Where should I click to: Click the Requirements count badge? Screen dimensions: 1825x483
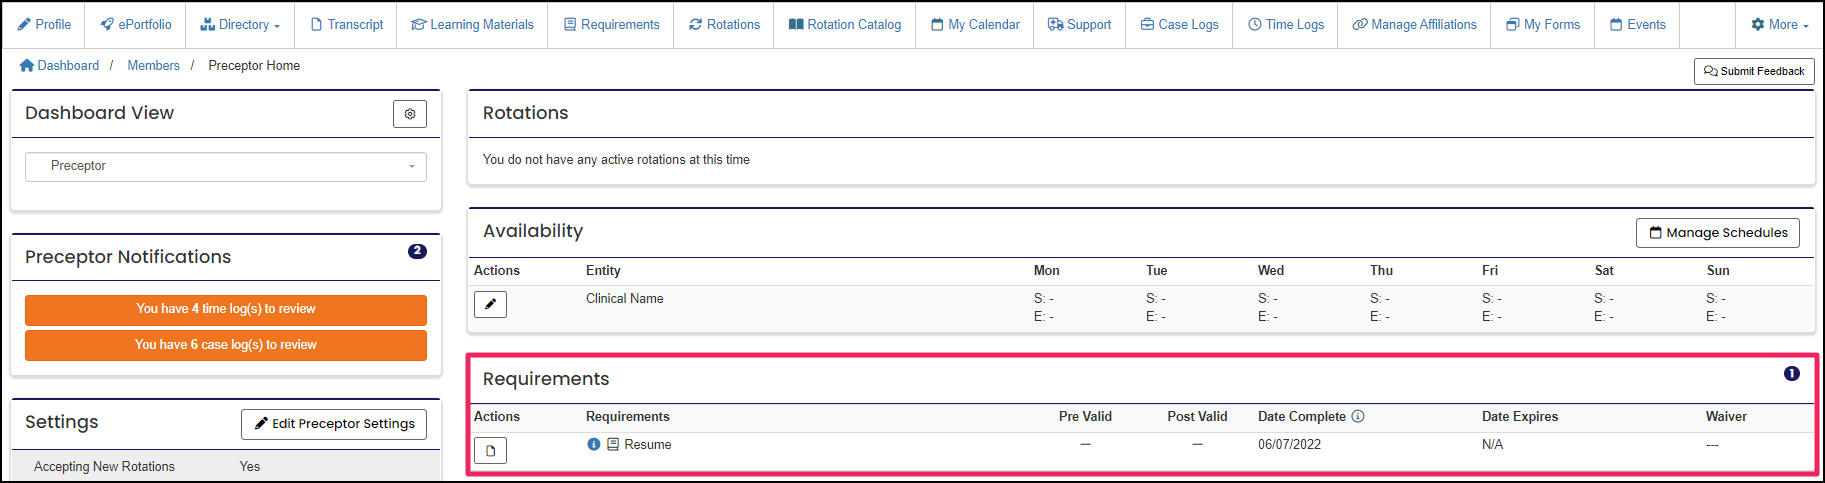point(1791,373)
